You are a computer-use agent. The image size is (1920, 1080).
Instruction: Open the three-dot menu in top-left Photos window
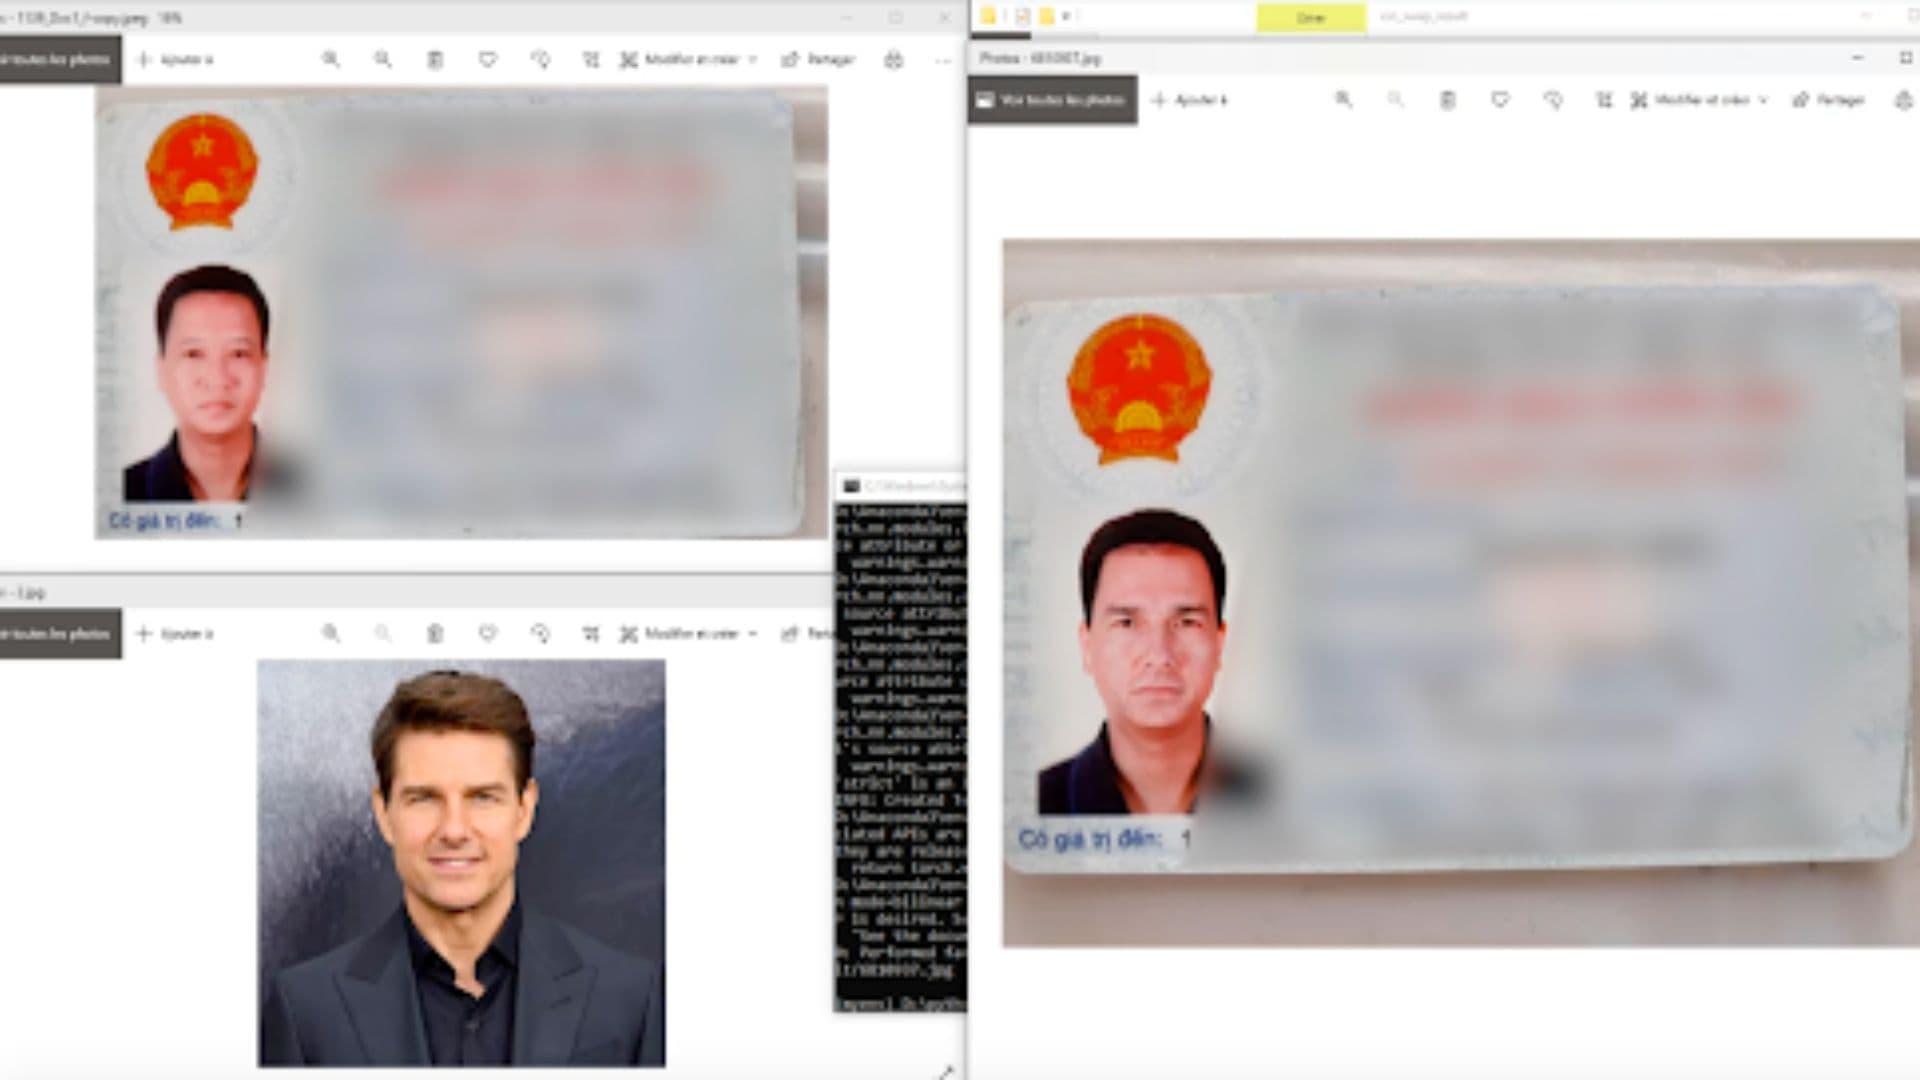[943, 60]
